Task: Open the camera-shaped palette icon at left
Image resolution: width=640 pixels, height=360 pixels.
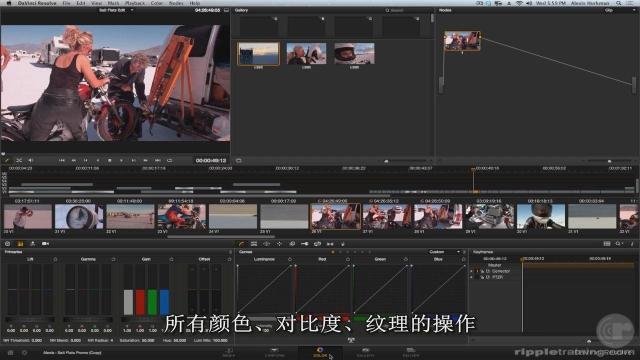Action: [45, 244]
